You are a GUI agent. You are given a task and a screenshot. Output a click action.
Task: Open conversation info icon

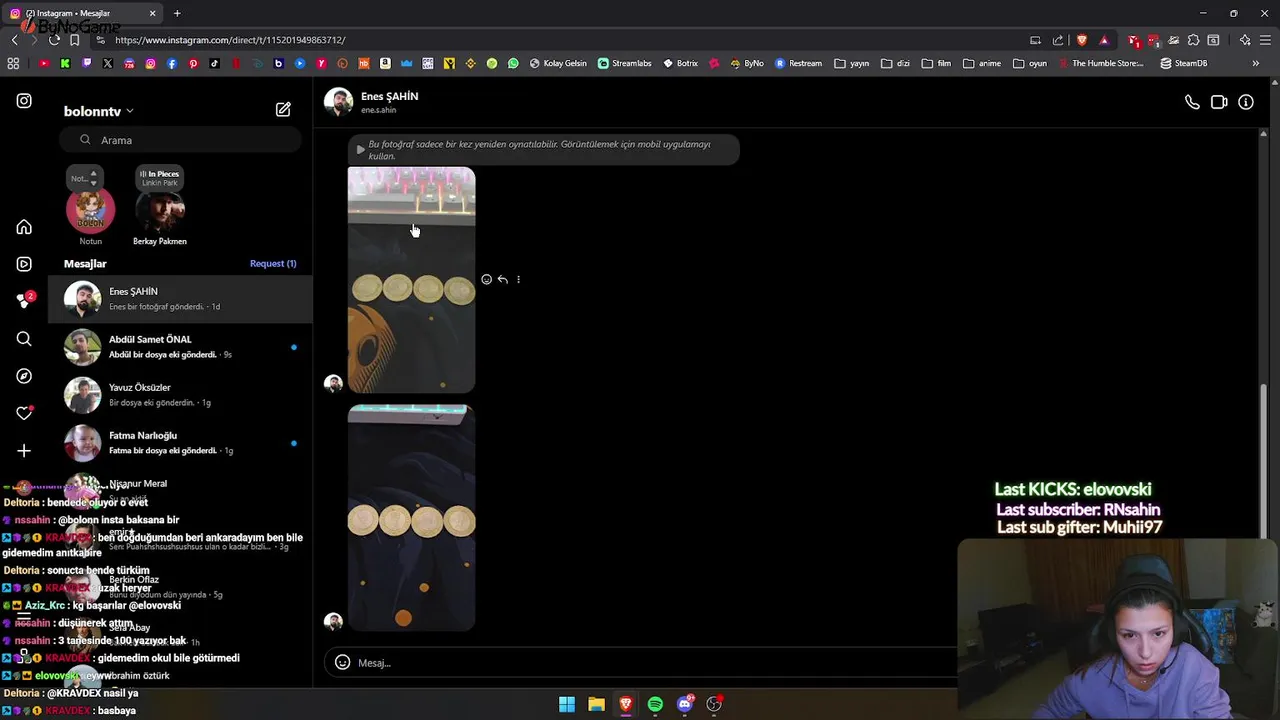coord(1246,102)
